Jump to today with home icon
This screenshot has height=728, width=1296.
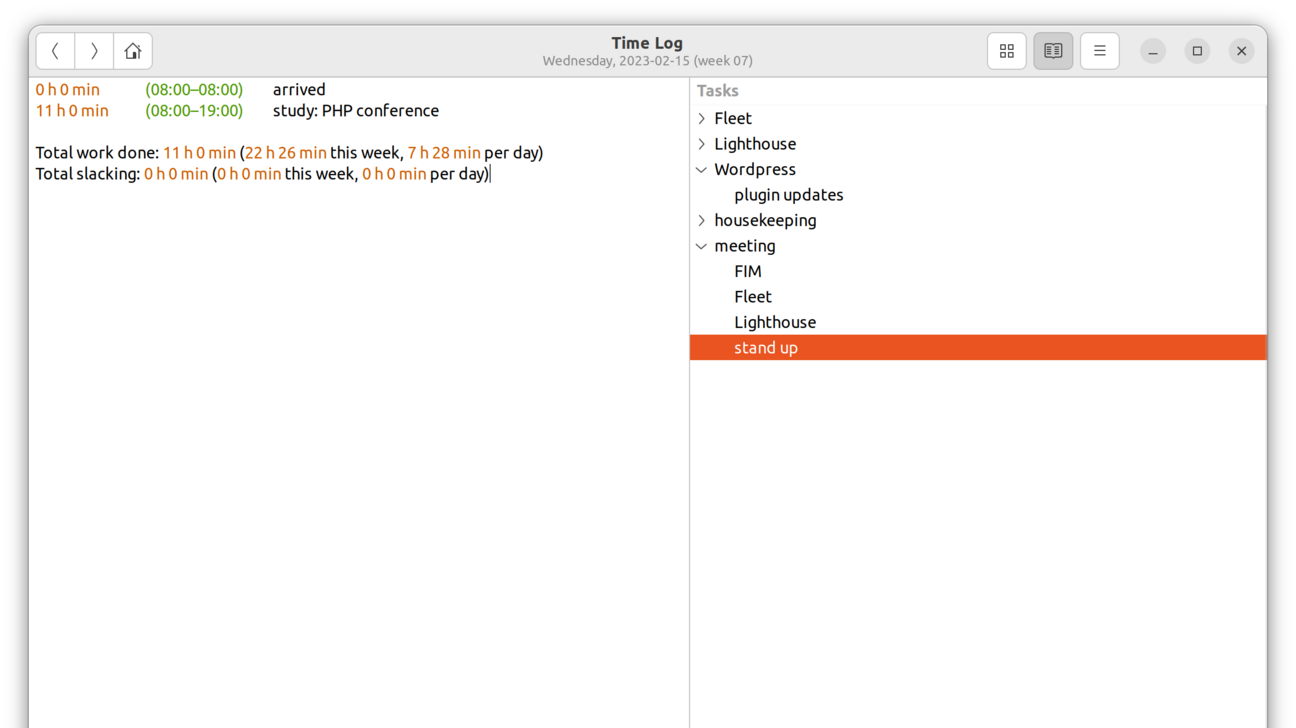(133, 51)
